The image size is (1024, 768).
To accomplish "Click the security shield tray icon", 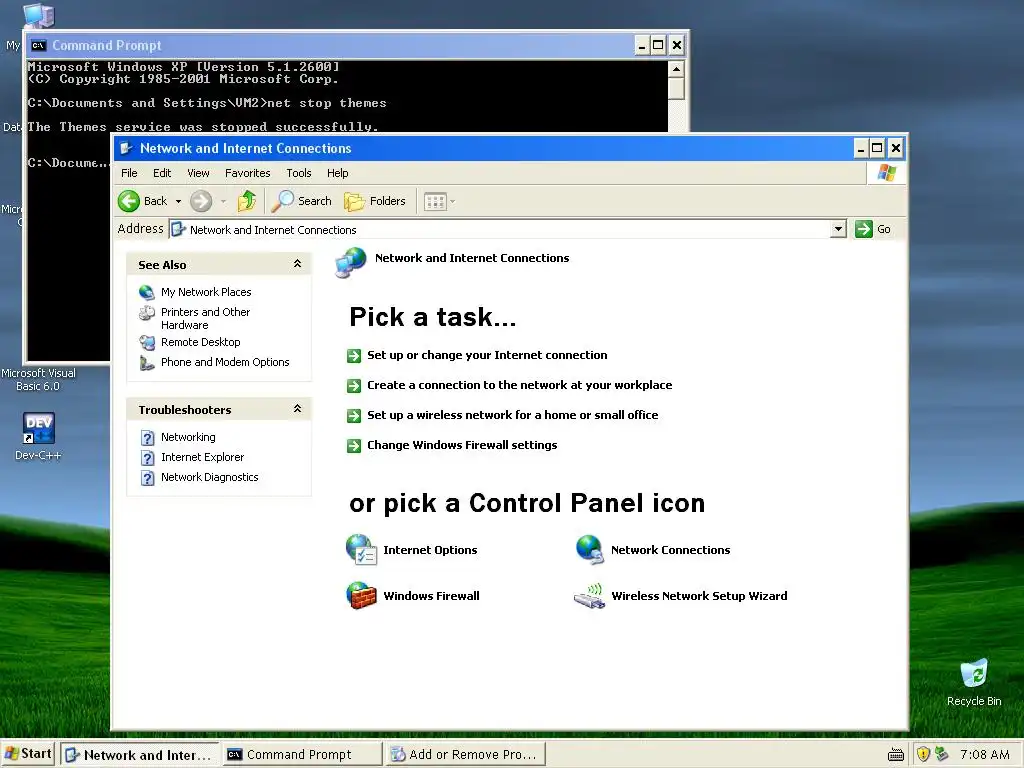I will coord(923,754).
